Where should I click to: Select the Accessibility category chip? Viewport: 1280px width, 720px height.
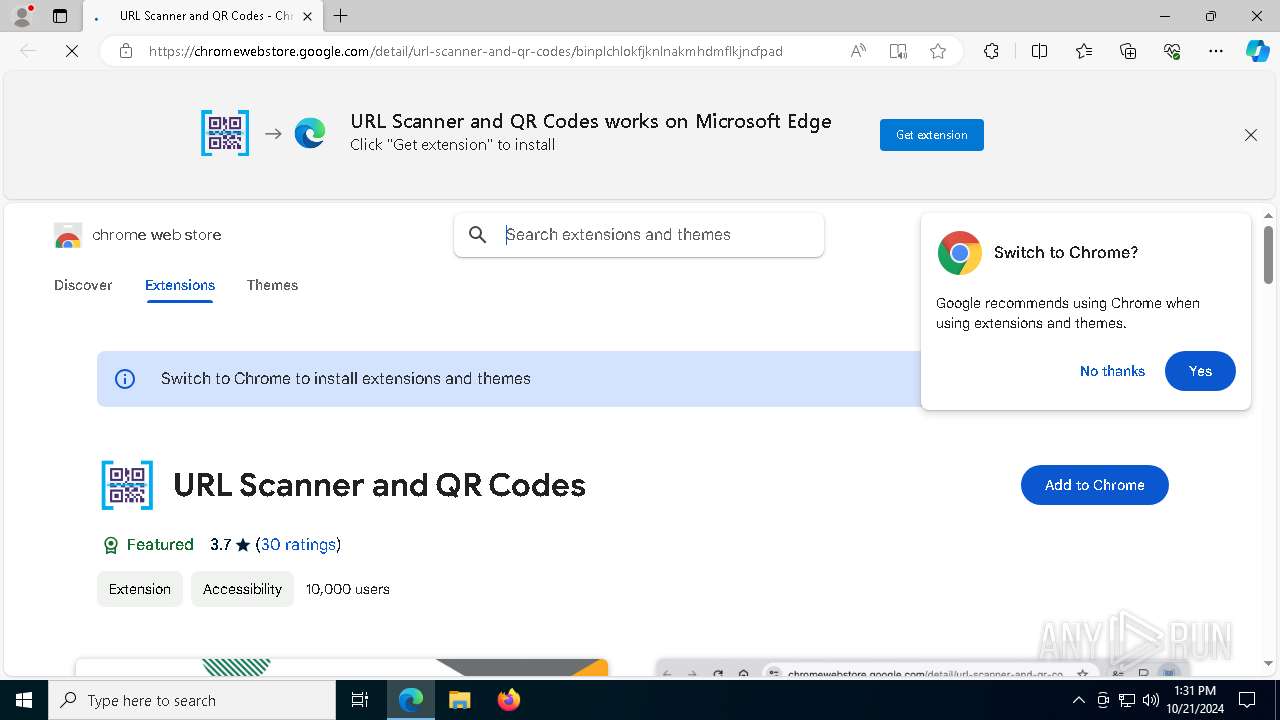(242, 589)
